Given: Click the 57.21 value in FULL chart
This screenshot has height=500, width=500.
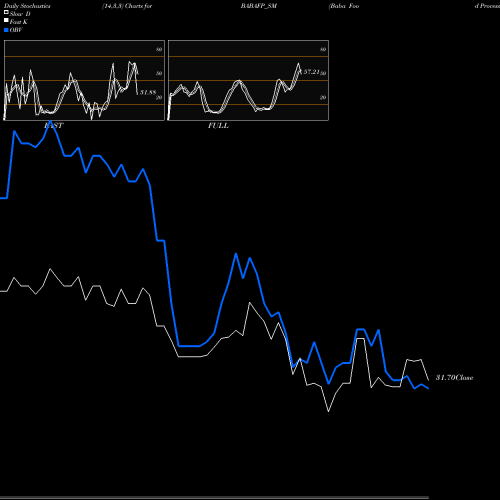Looking at the screenshot, I should [311, 72].
